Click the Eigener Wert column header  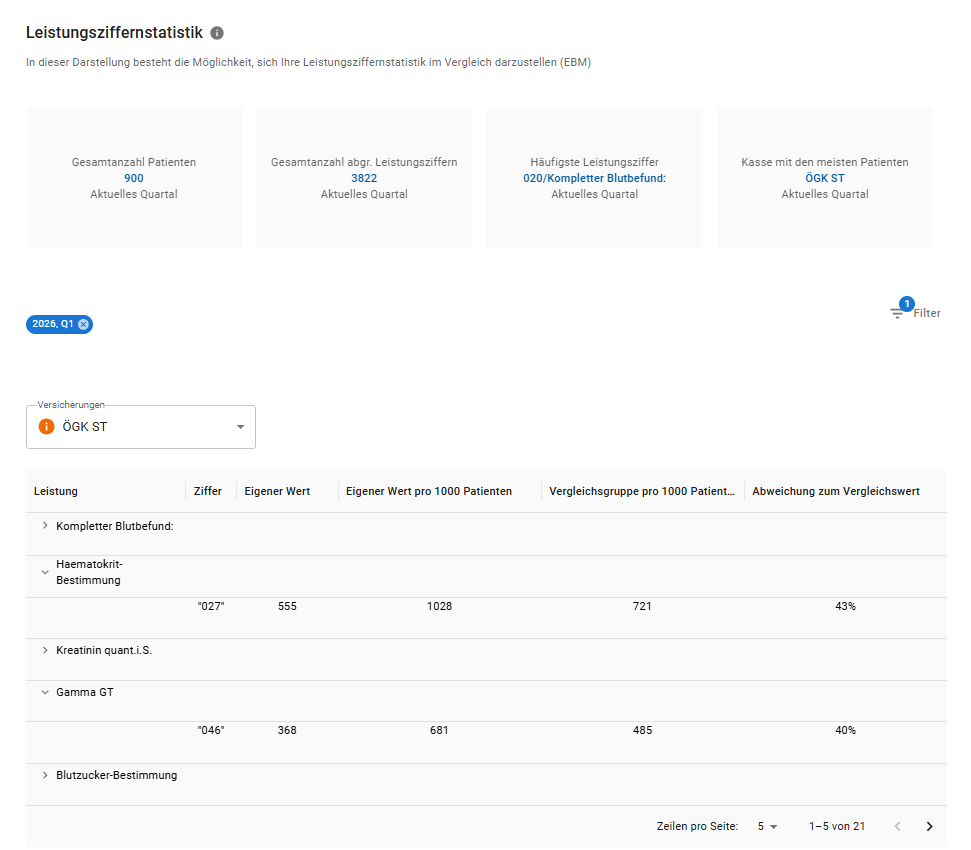(x=277, y=491)
